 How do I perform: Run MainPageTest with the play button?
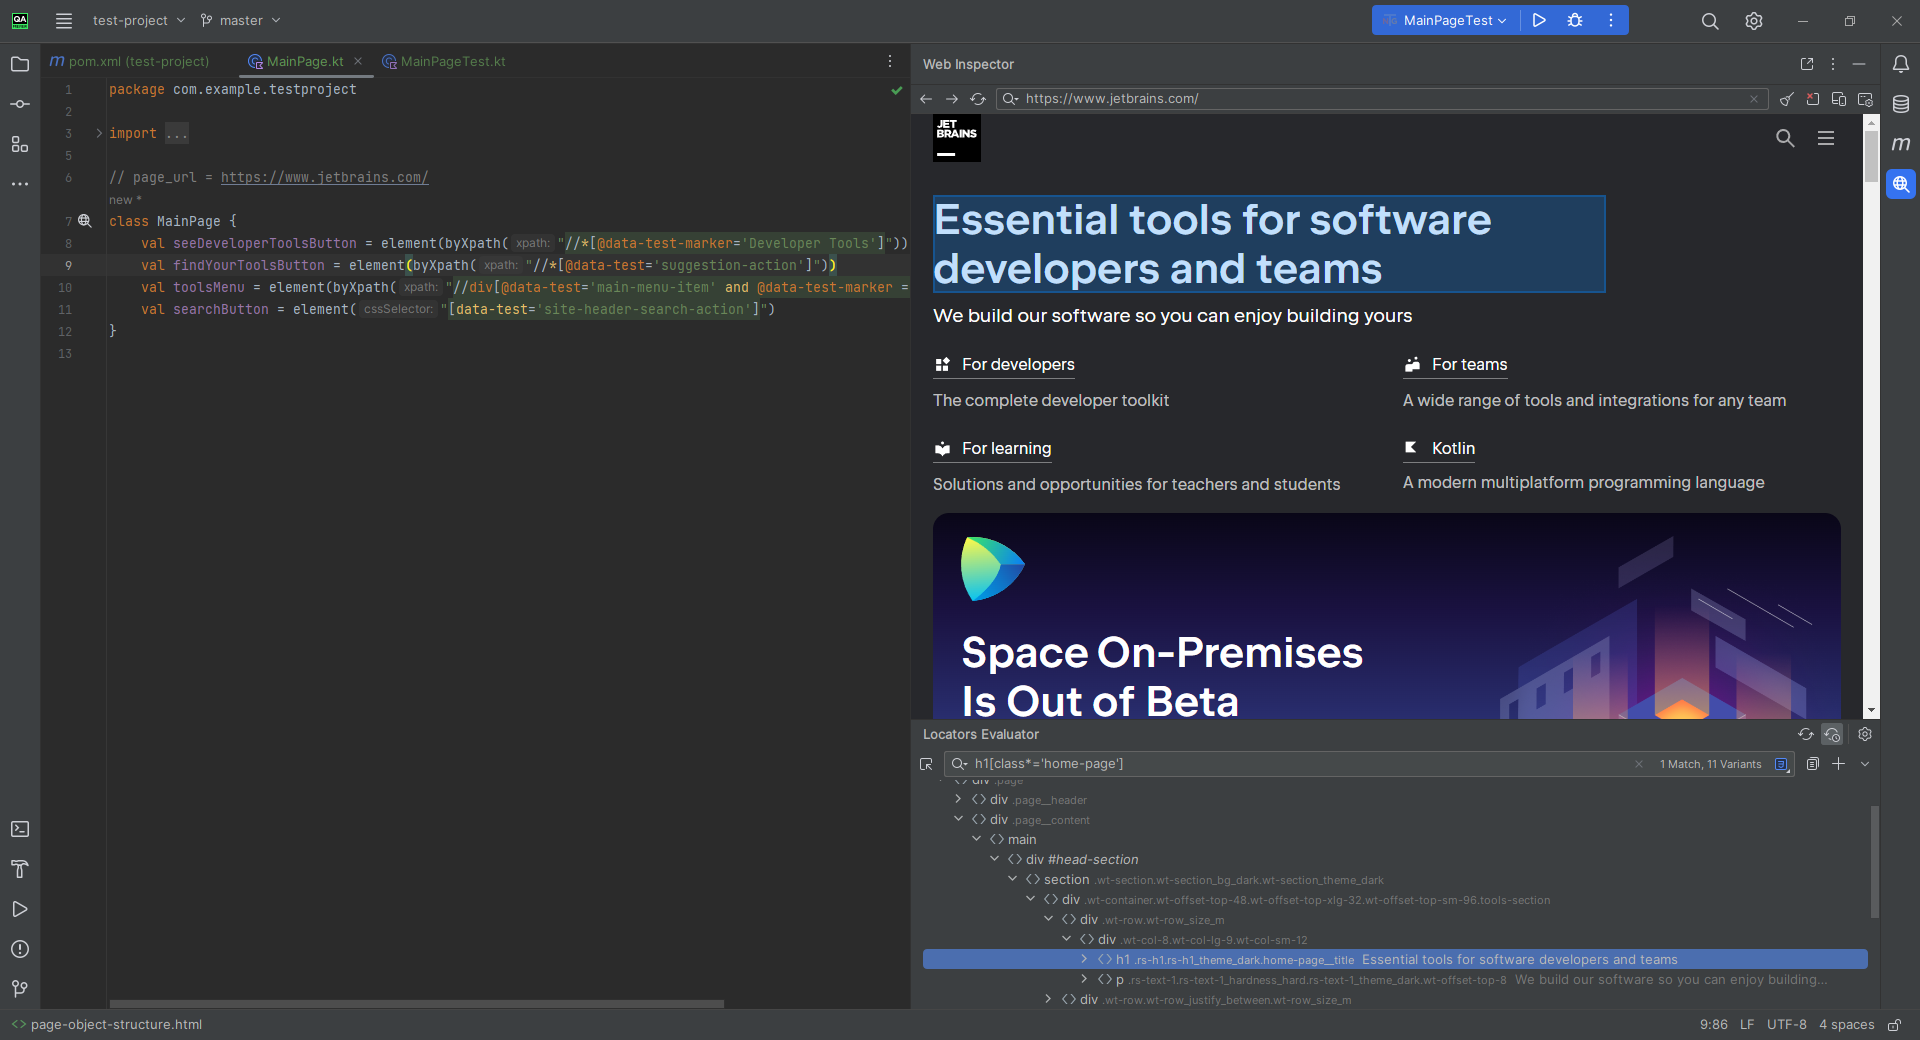pos(1539,20)
